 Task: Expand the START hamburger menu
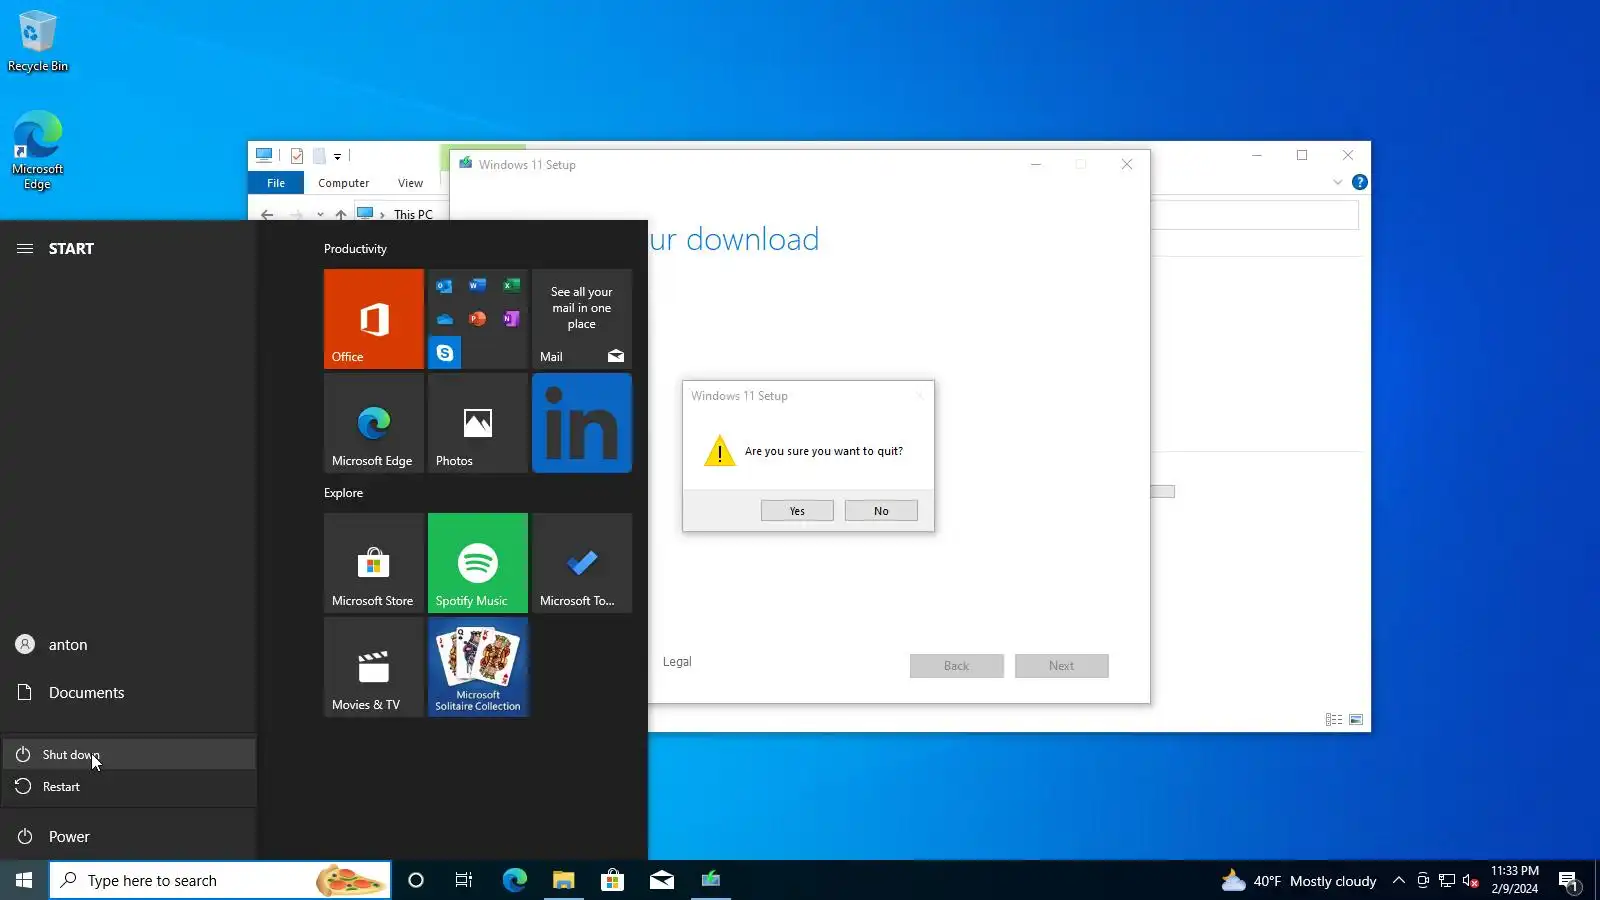click(x=25, y=249)
